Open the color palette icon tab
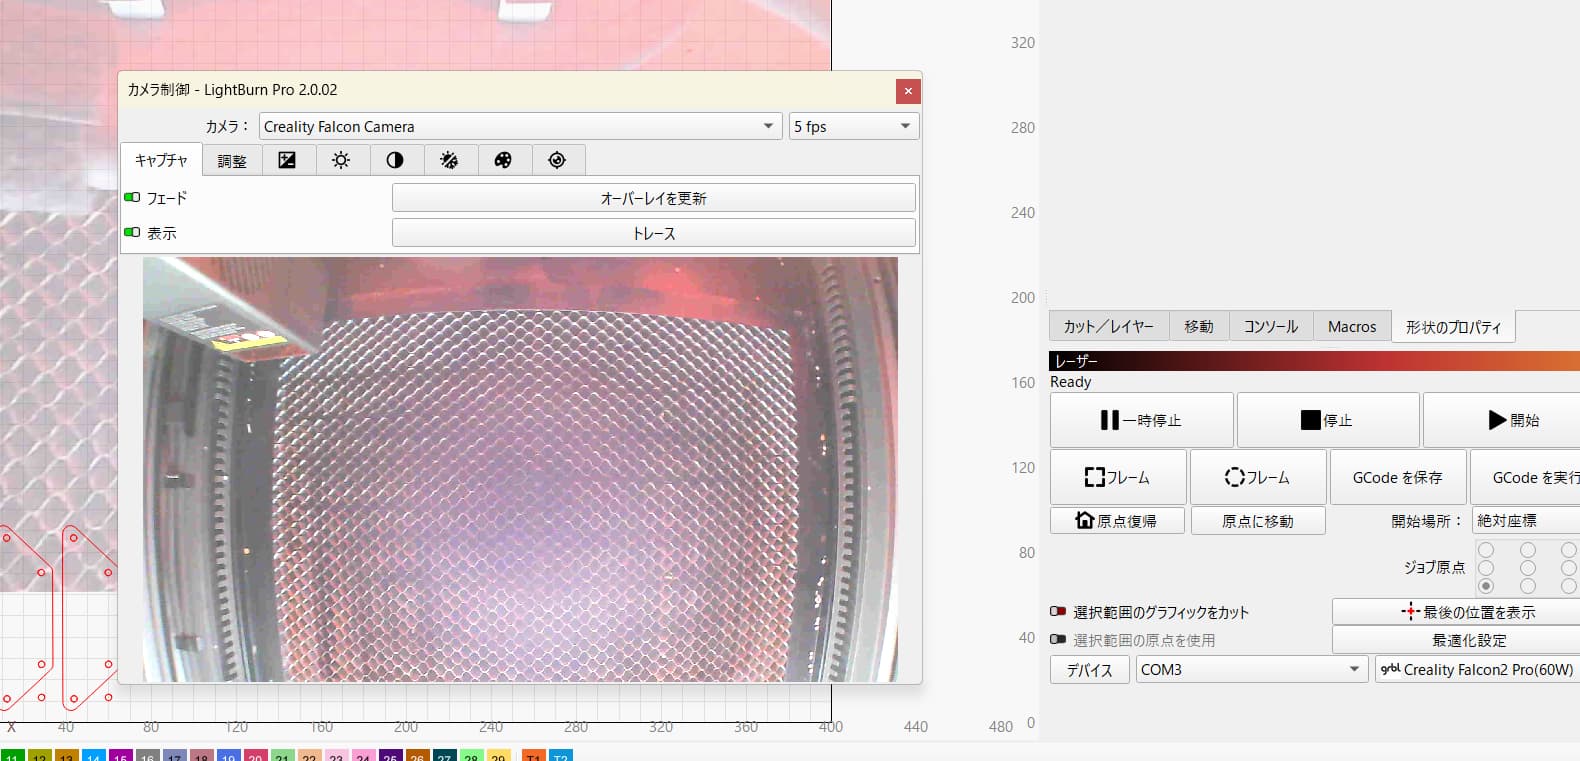1580x761 pixels. pyautogui.click(x=503, y=160)
